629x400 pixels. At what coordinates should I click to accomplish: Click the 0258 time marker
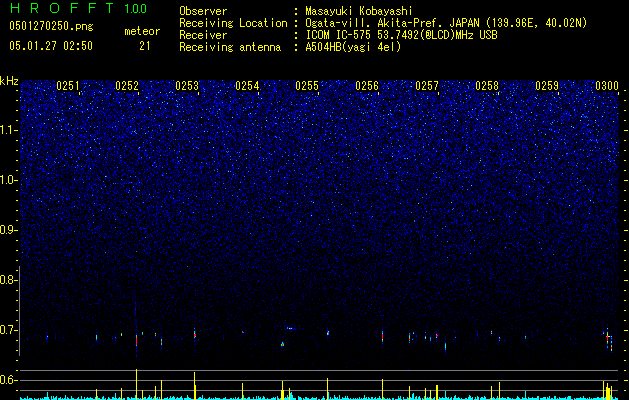[x=487, y=86]
